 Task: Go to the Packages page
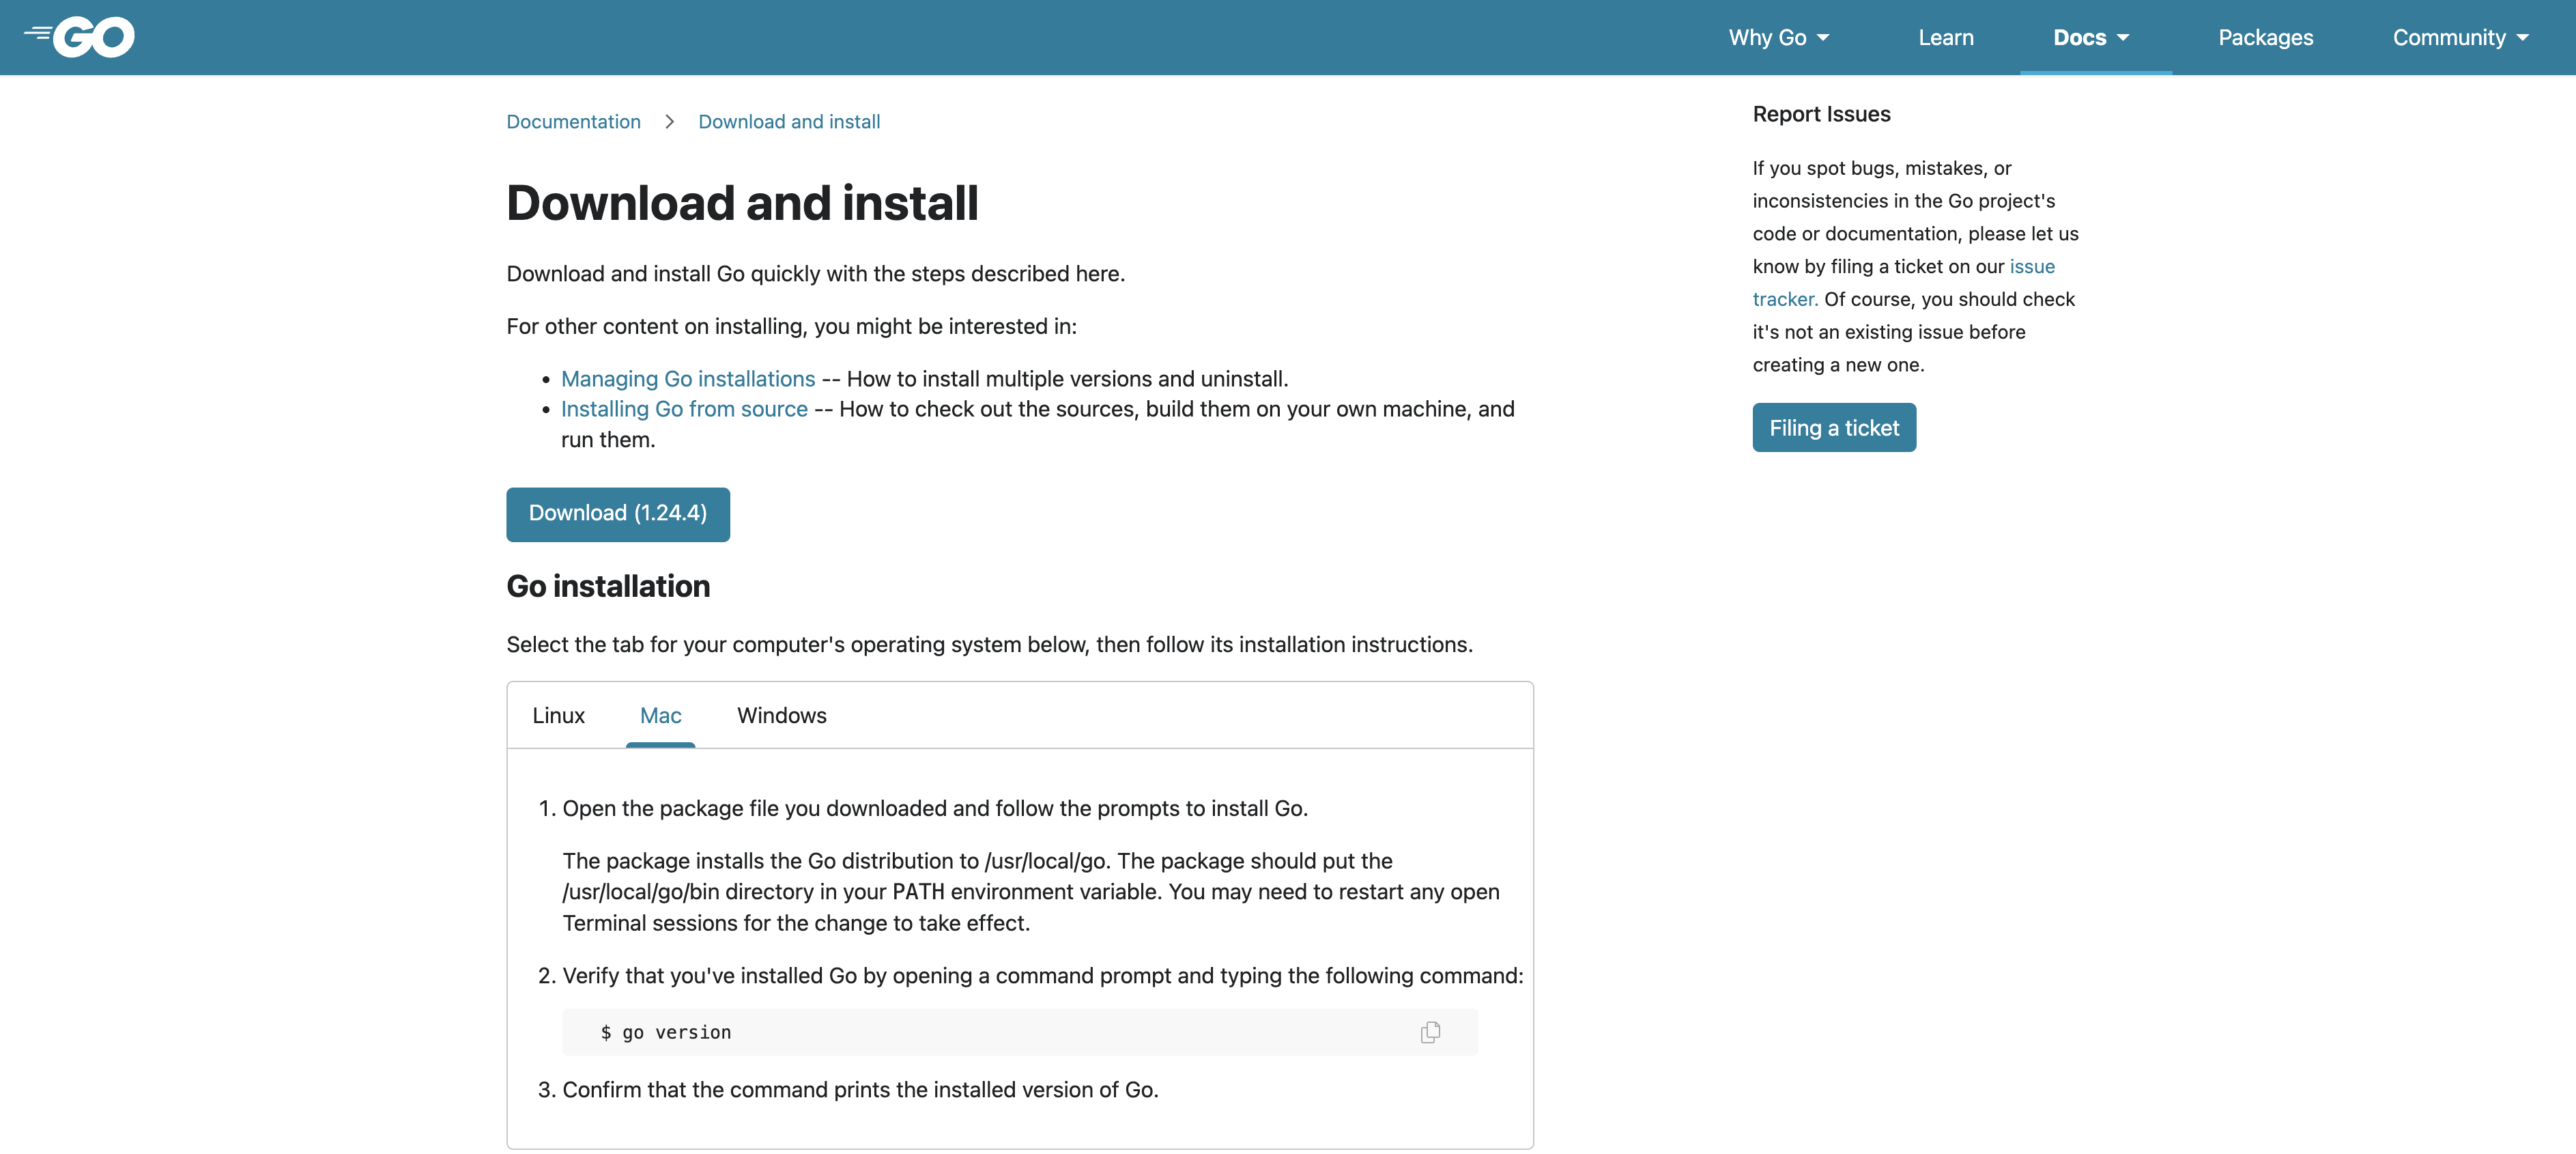(2265, 37)
